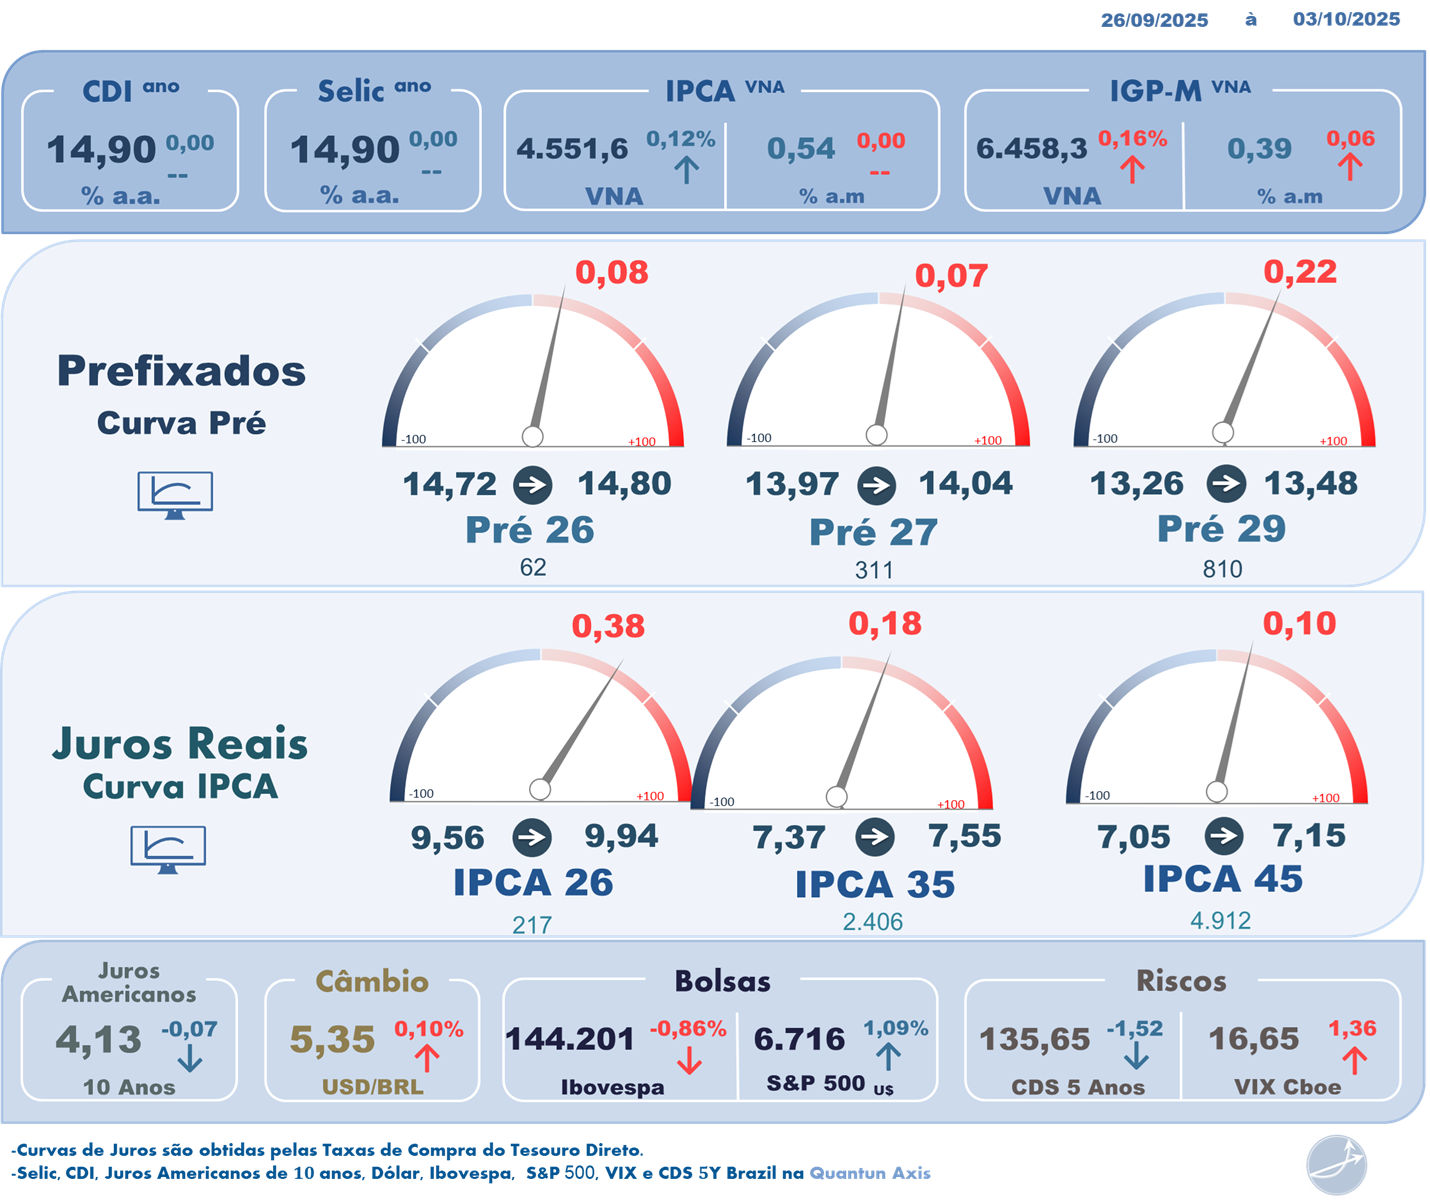Click the blue down arrow in CDS 5 Anos

(x=1136, y=1058)
